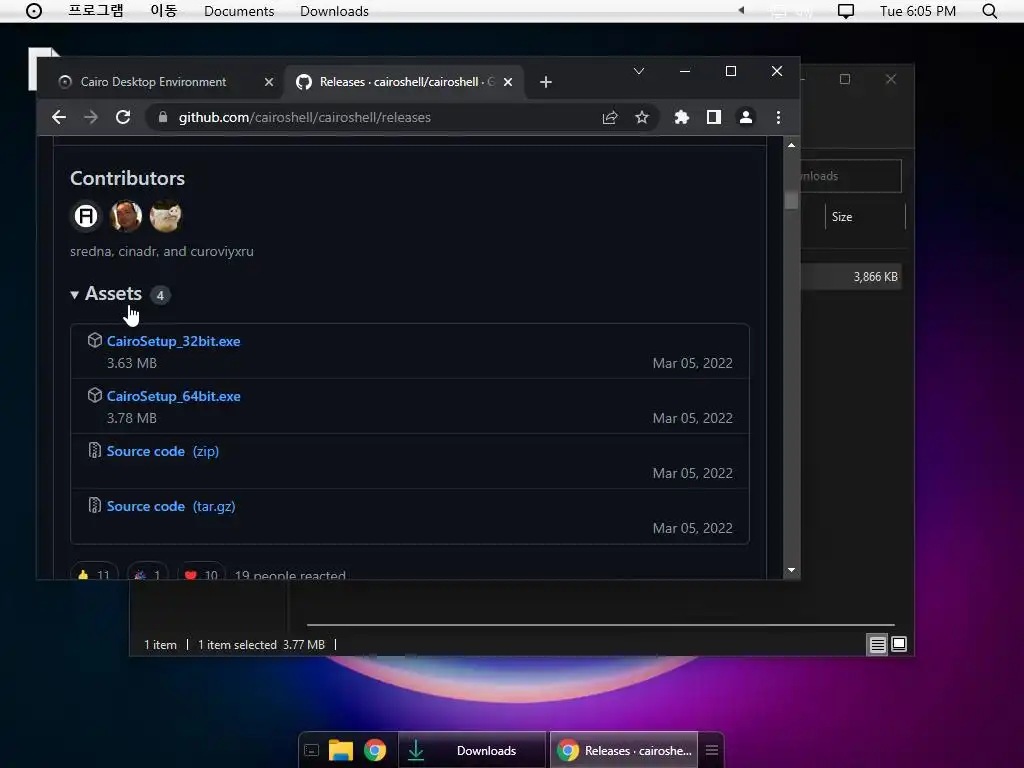The width and height of the screenshot is (1024, 768).
Task: Open the Chrome profile icon
Action: 746,118
